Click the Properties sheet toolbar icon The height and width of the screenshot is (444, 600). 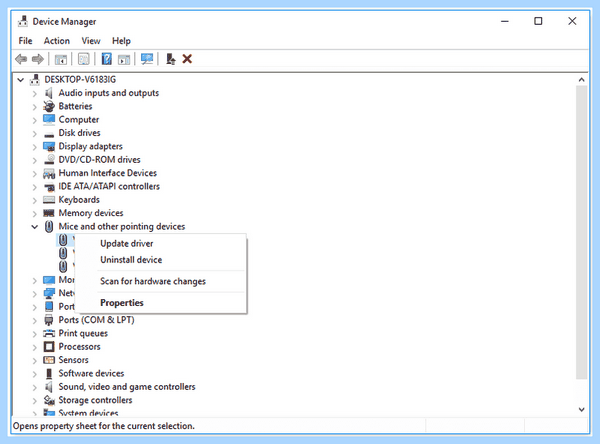(83, 59)
